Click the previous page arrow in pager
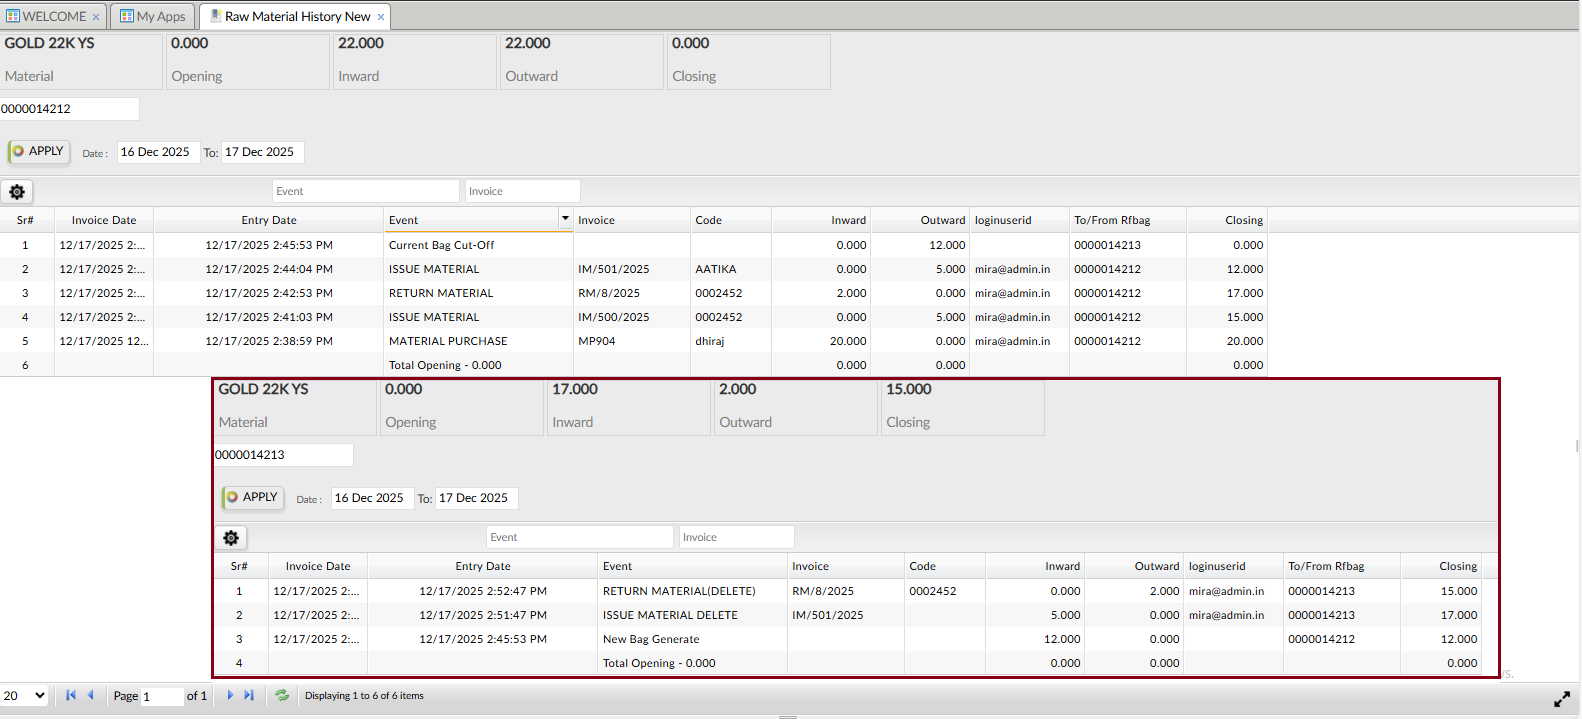This screenshot has width=1582, height=719. click(91, 696)
